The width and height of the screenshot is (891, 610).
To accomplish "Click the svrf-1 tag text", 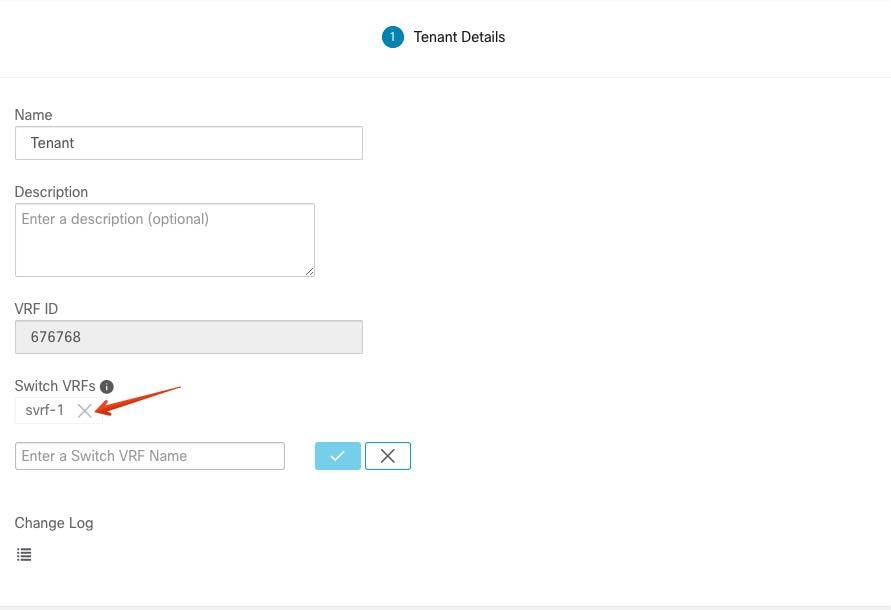I will pyautogui.click(x=44, y=410).
